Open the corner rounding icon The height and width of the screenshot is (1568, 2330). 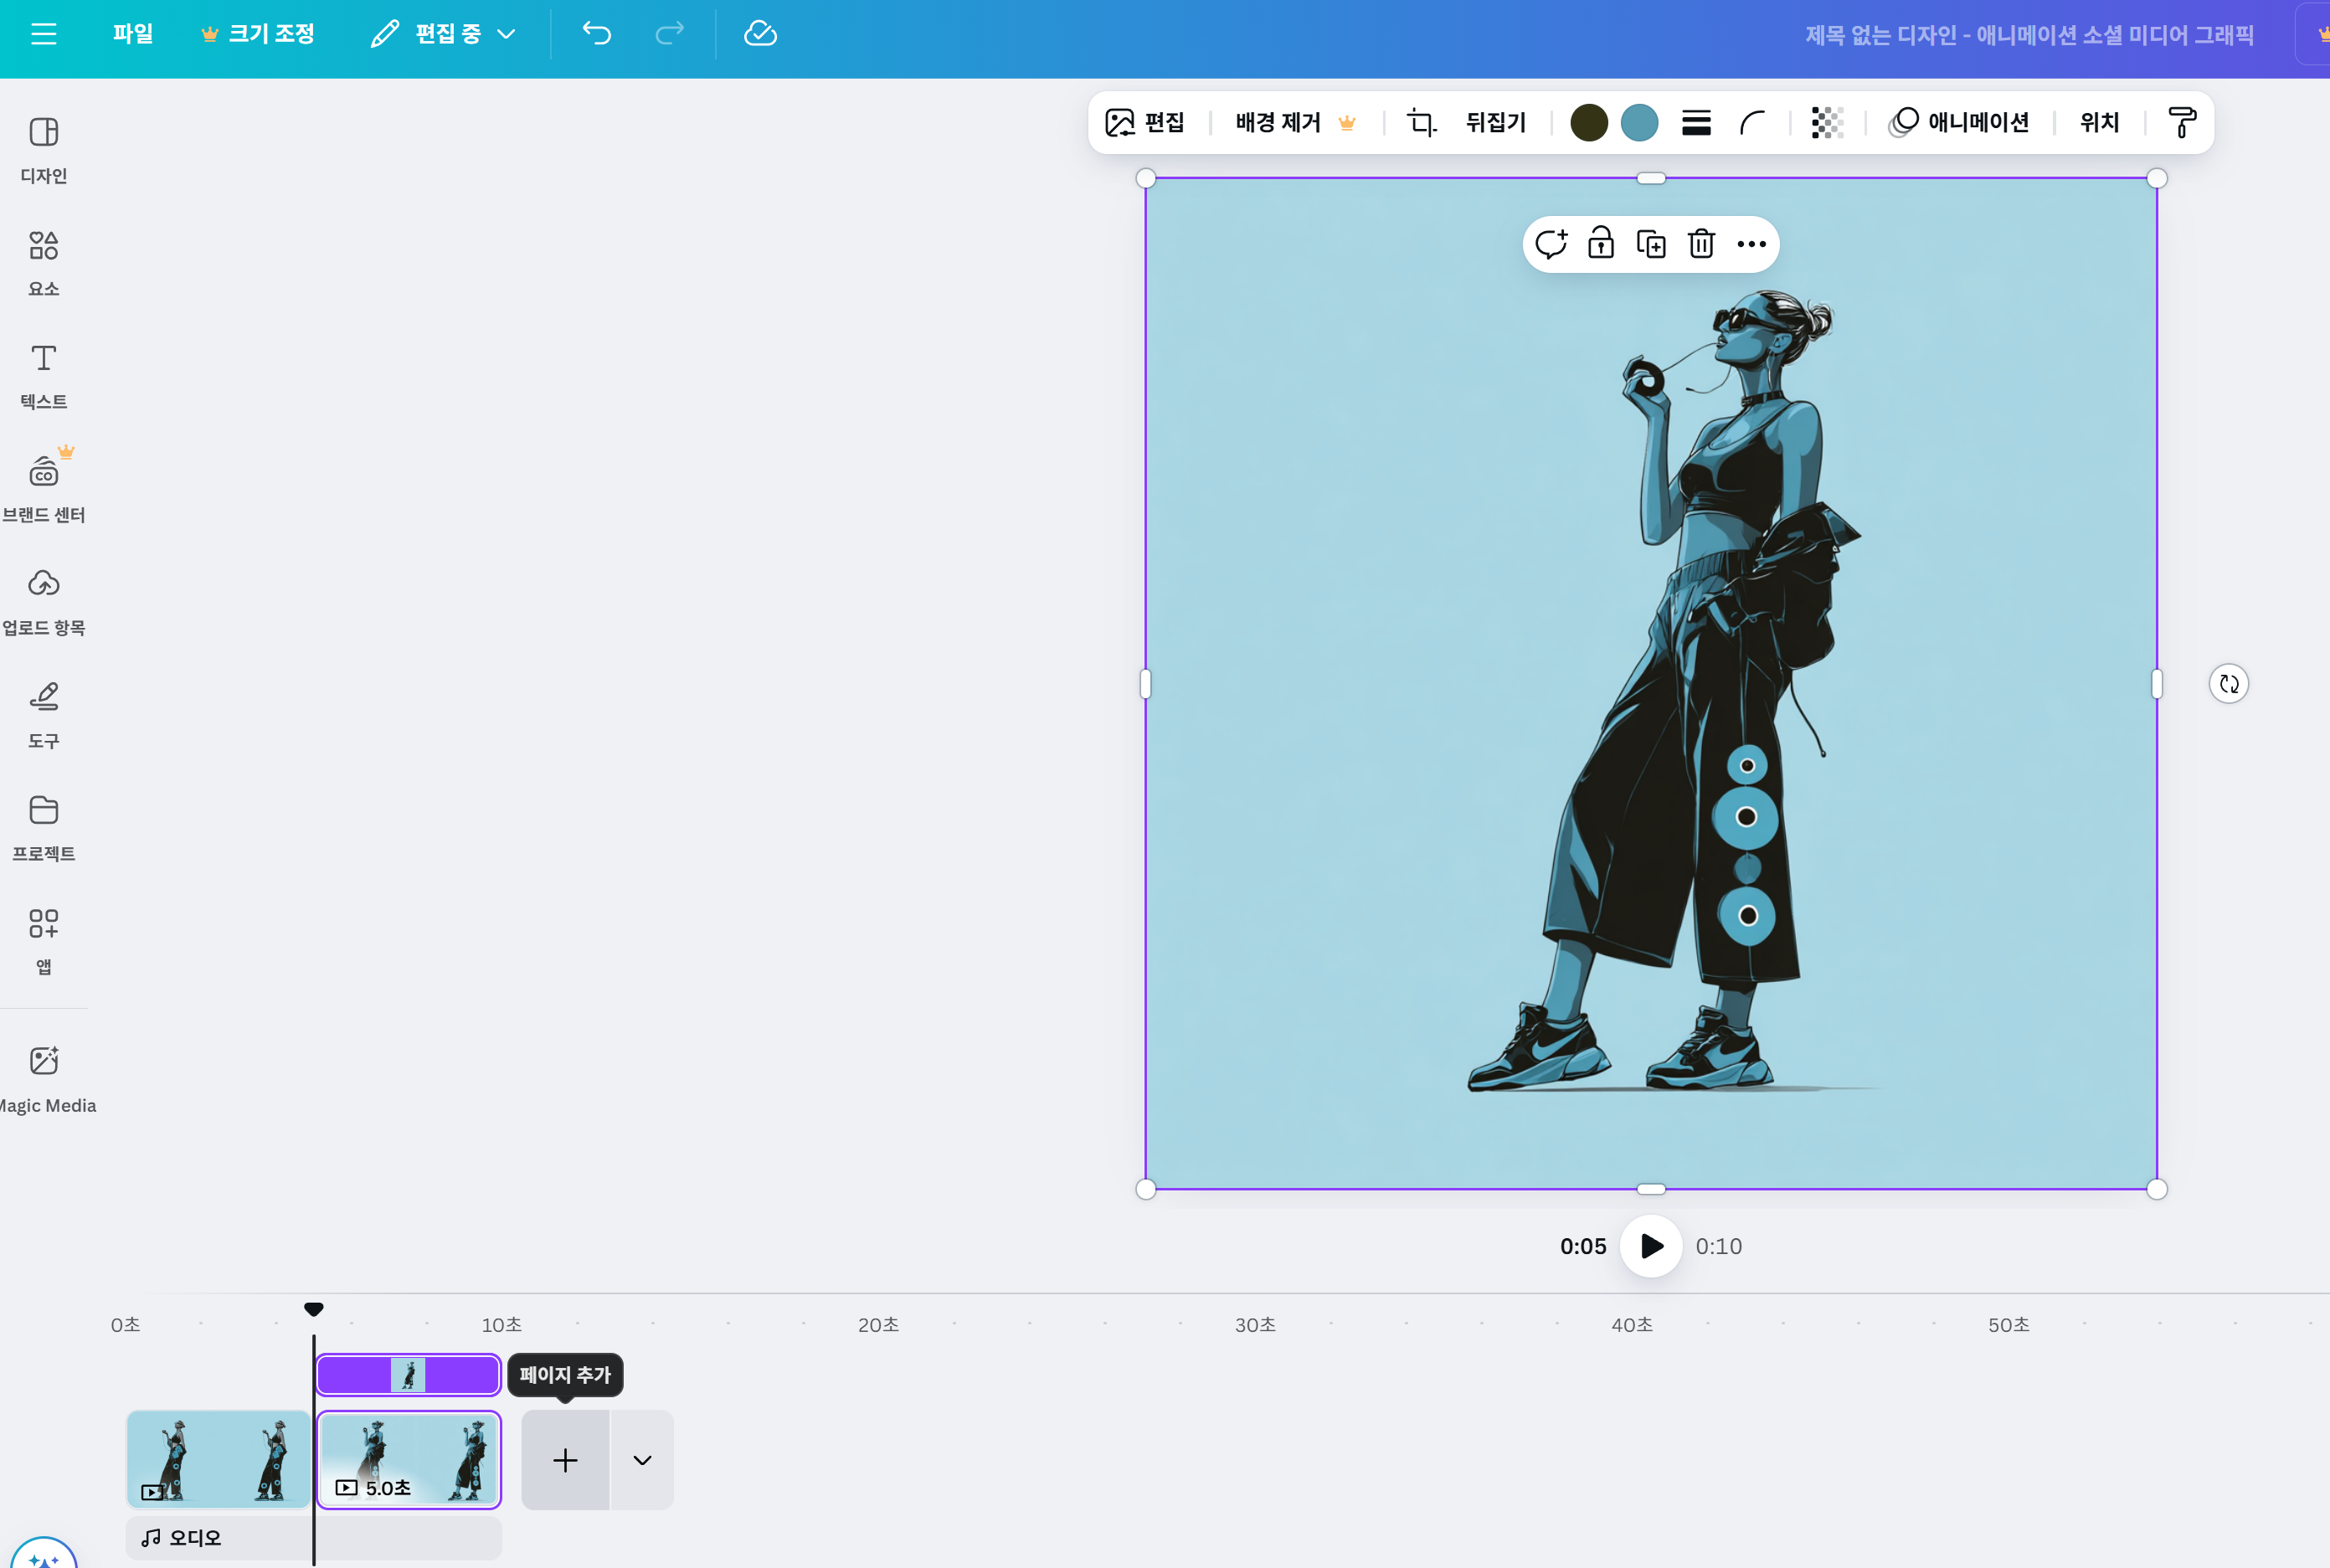pos(1753,122)
